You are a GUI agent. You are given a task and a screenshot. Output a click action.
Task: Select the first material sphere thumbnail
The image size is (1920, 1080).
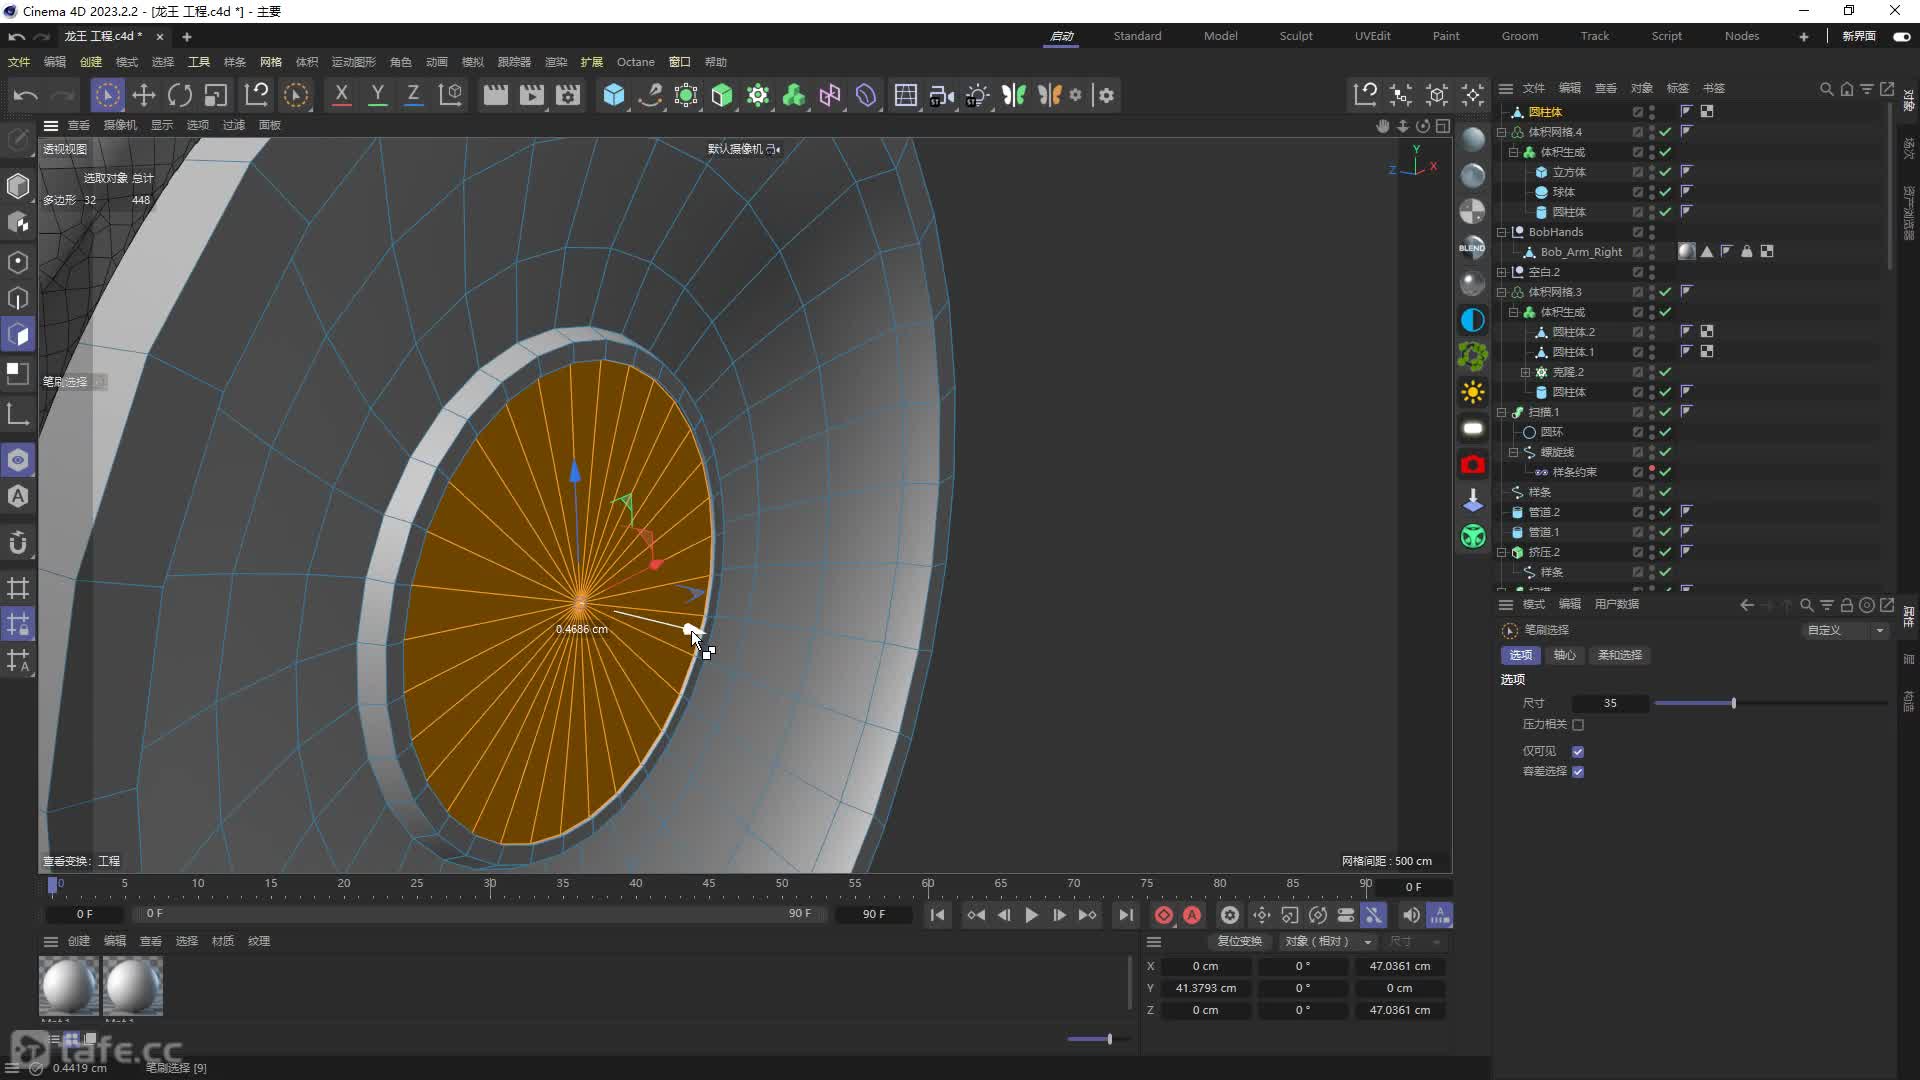(69, 986)
